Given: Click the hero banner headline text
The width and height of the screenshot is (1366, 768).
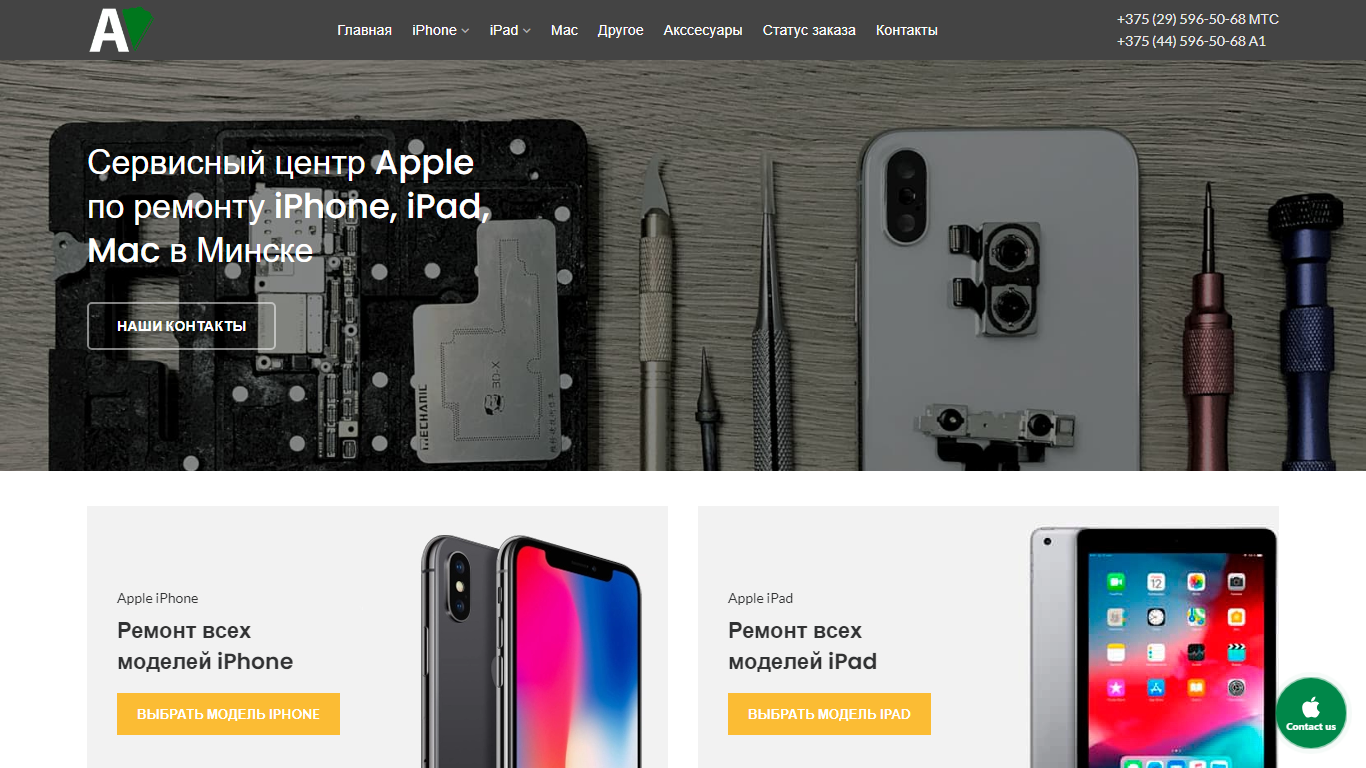Looking at the screenshot, I should (289, 206).
